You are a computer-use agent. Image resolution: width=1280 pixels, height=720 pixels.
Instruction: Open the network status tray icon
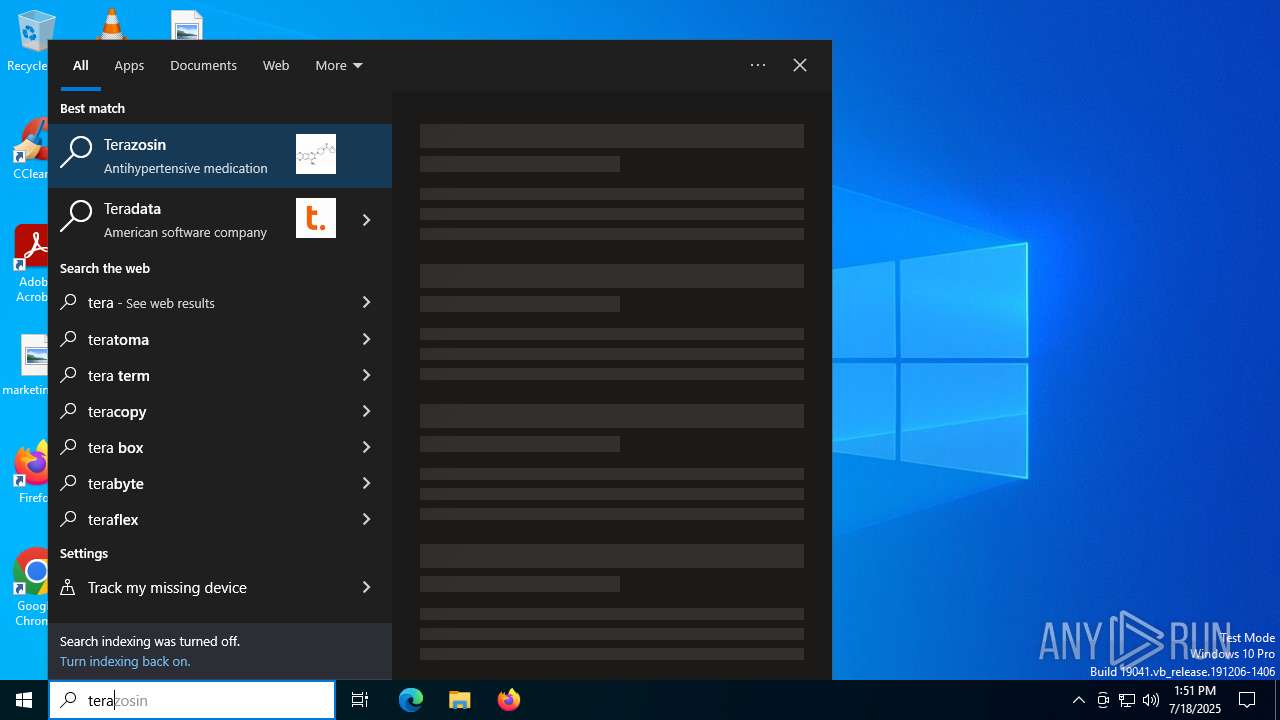click(1127, 700)
